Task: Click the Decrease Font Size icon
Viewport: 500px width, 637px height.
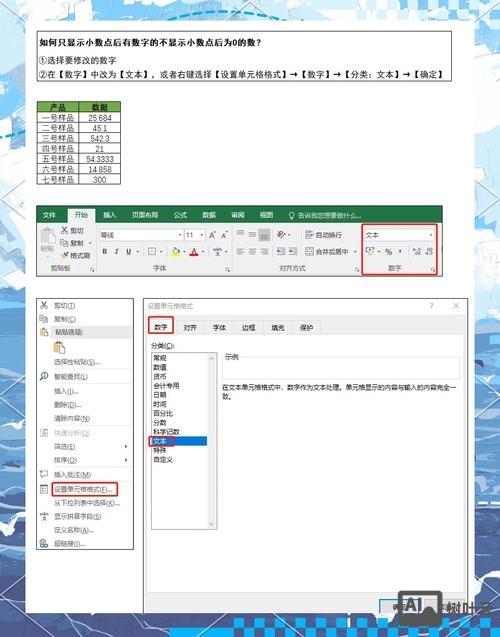Action: point(225,235)
